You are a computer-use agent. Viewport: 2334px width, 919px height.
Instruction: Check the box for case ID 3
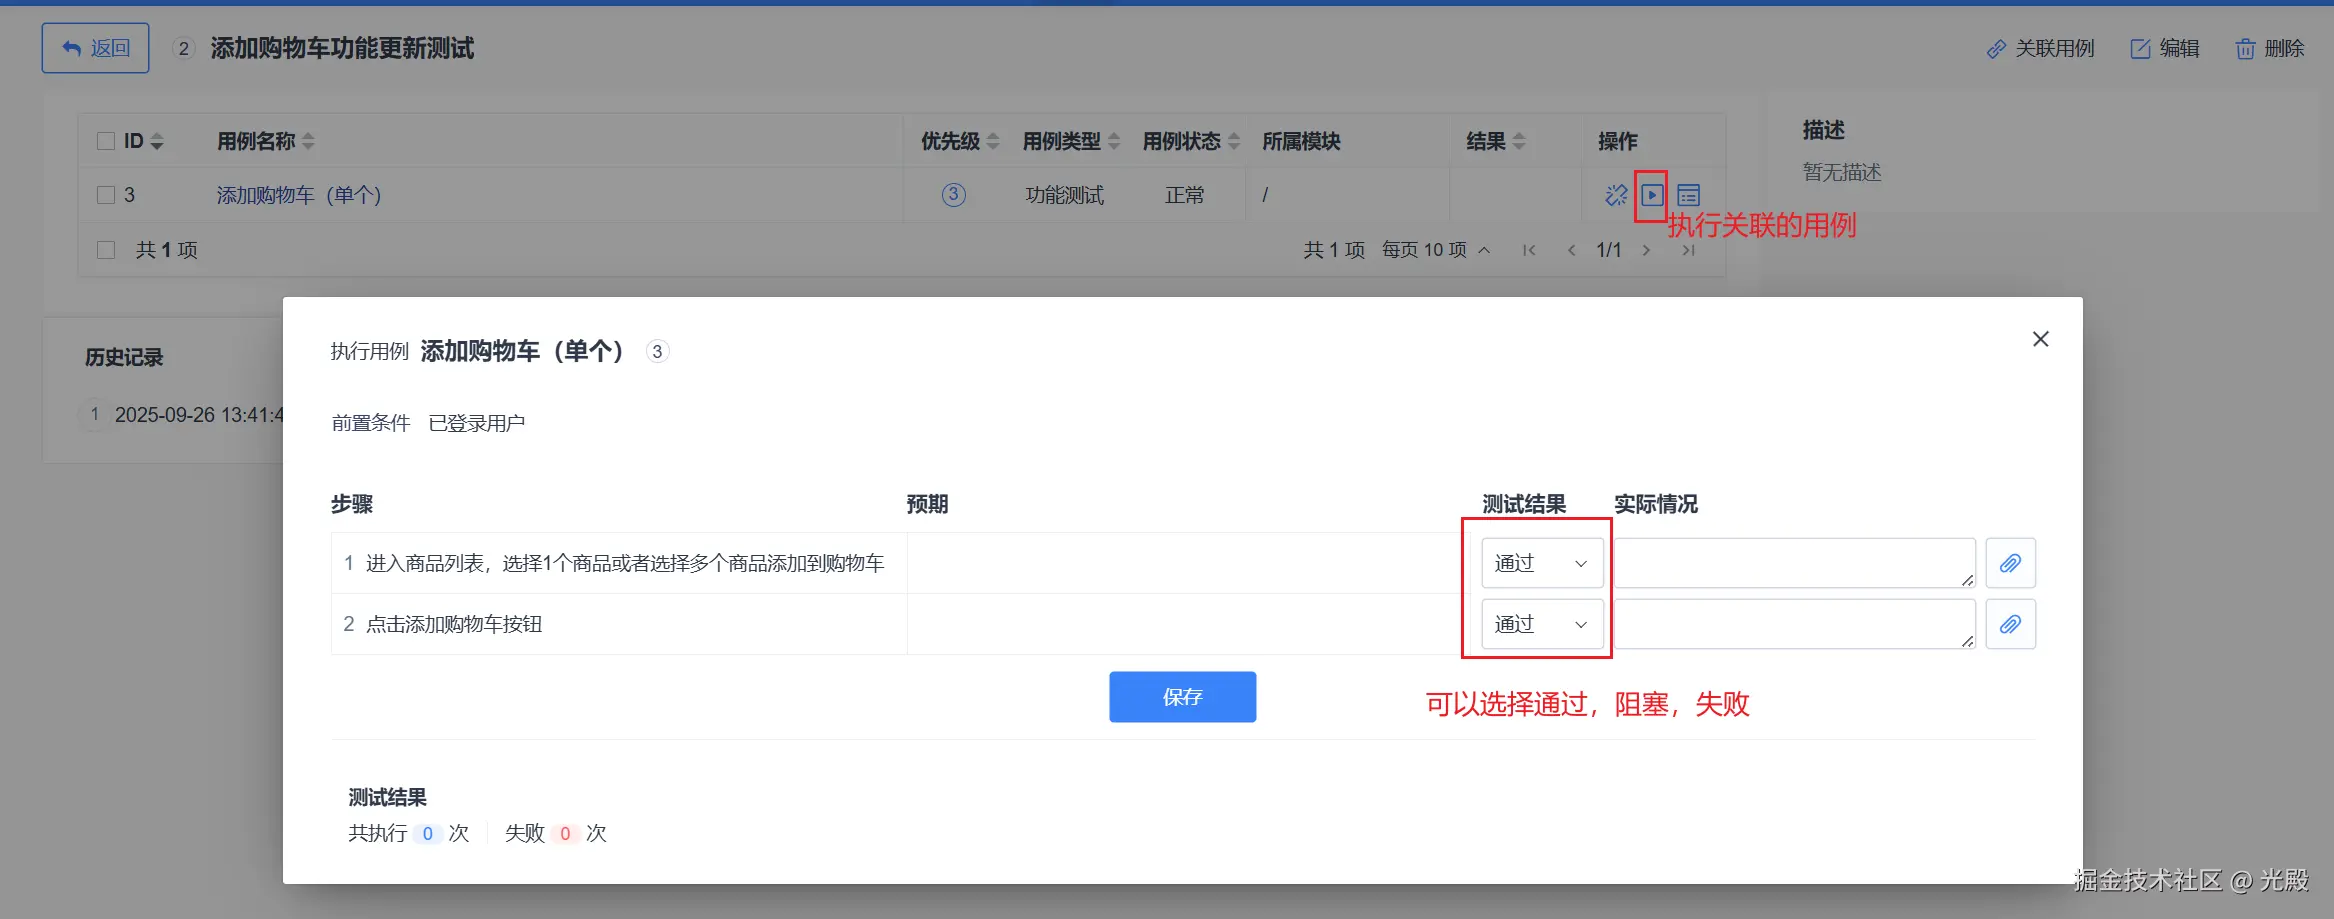click(x=106, y=195)
